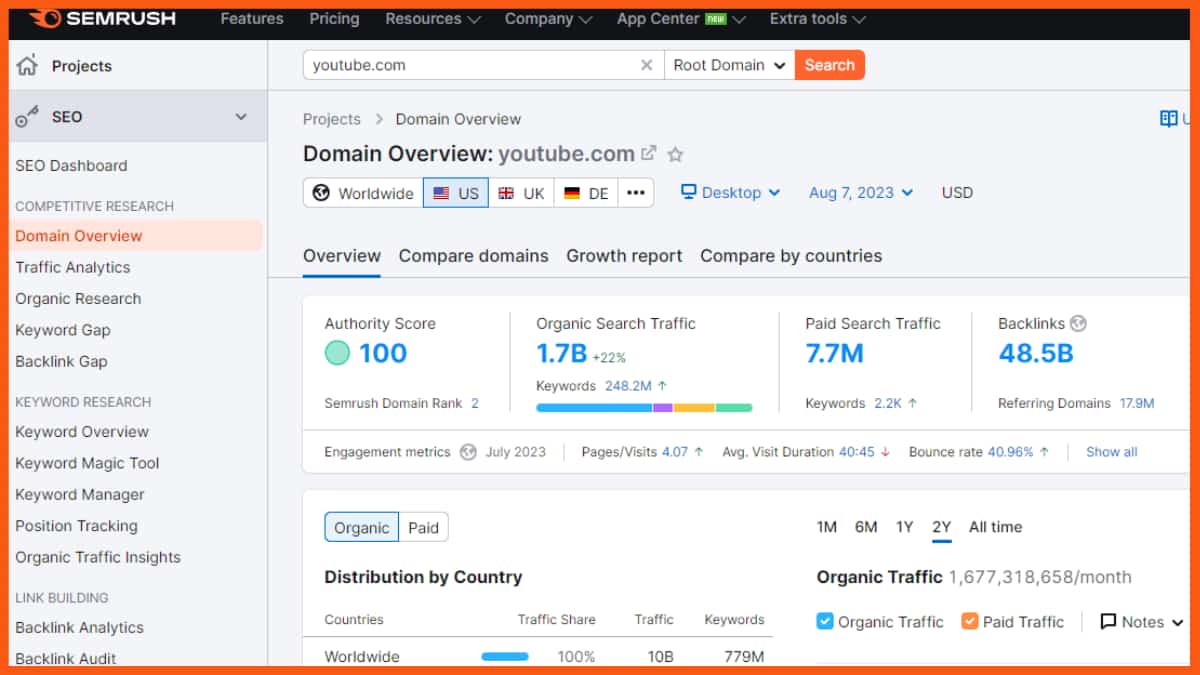1200x675 pixels.
Task: Switch chart to Paid traffic view
Action: 423,527
